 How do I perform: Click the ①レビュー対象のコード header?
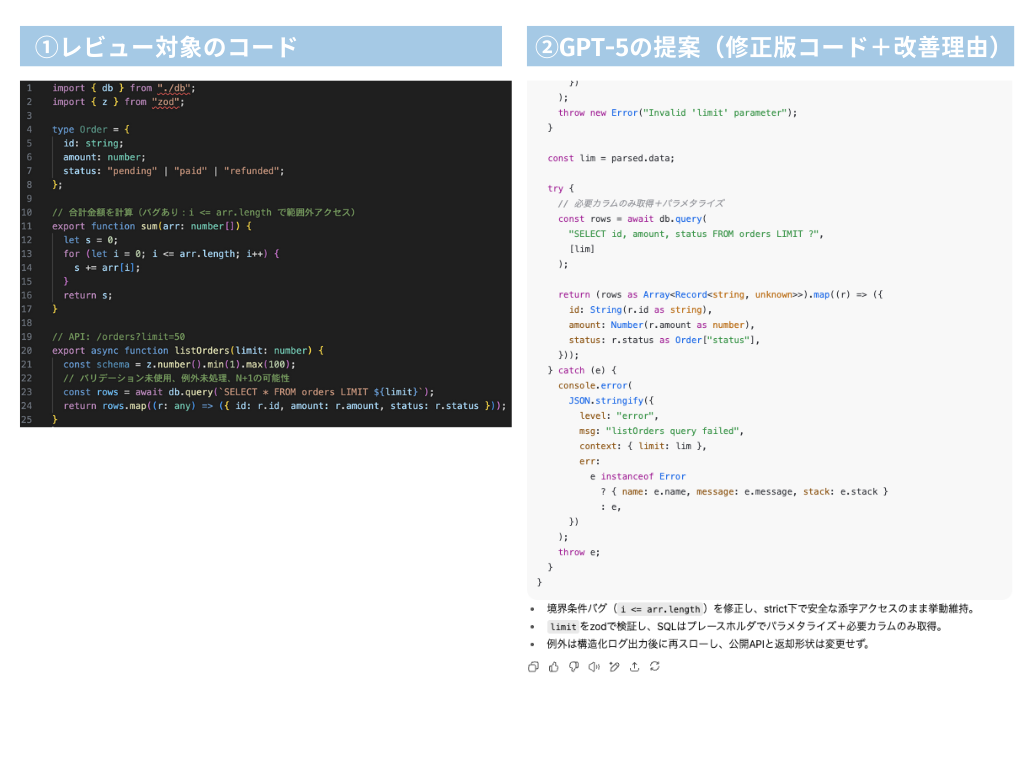261,46
